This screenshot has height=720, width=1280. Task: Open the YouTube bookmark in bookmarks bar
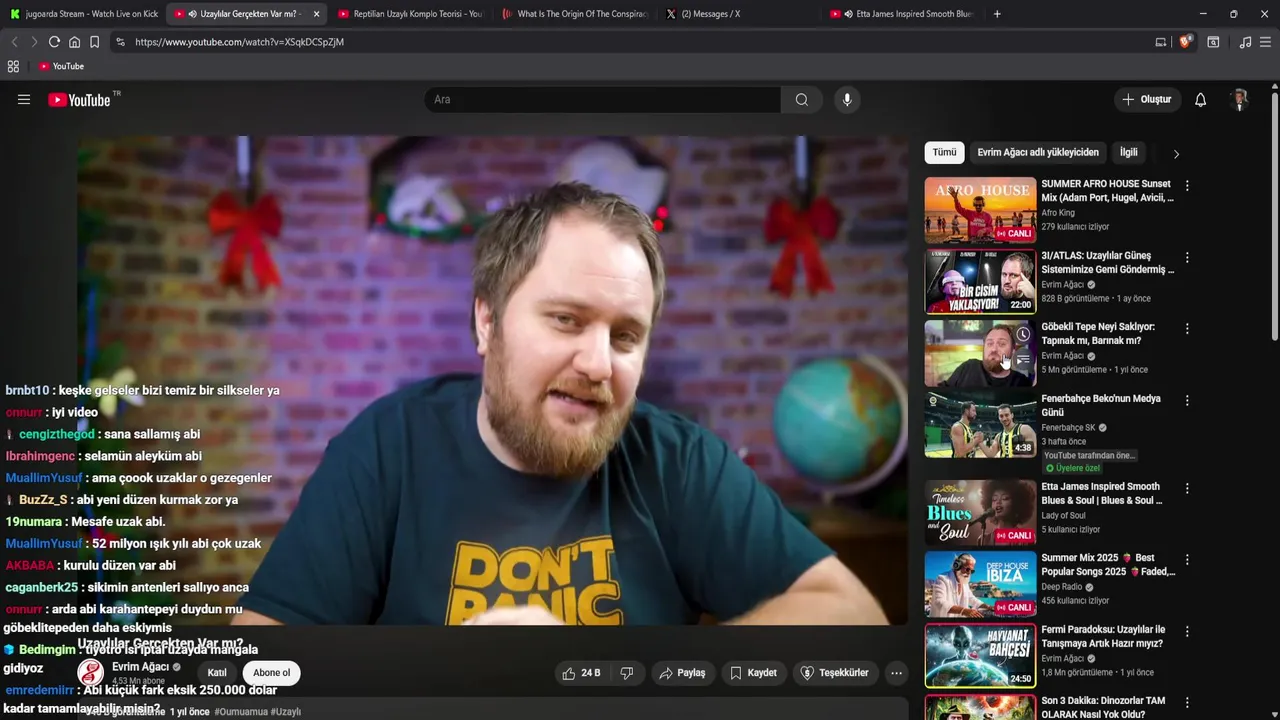(61, 66)
